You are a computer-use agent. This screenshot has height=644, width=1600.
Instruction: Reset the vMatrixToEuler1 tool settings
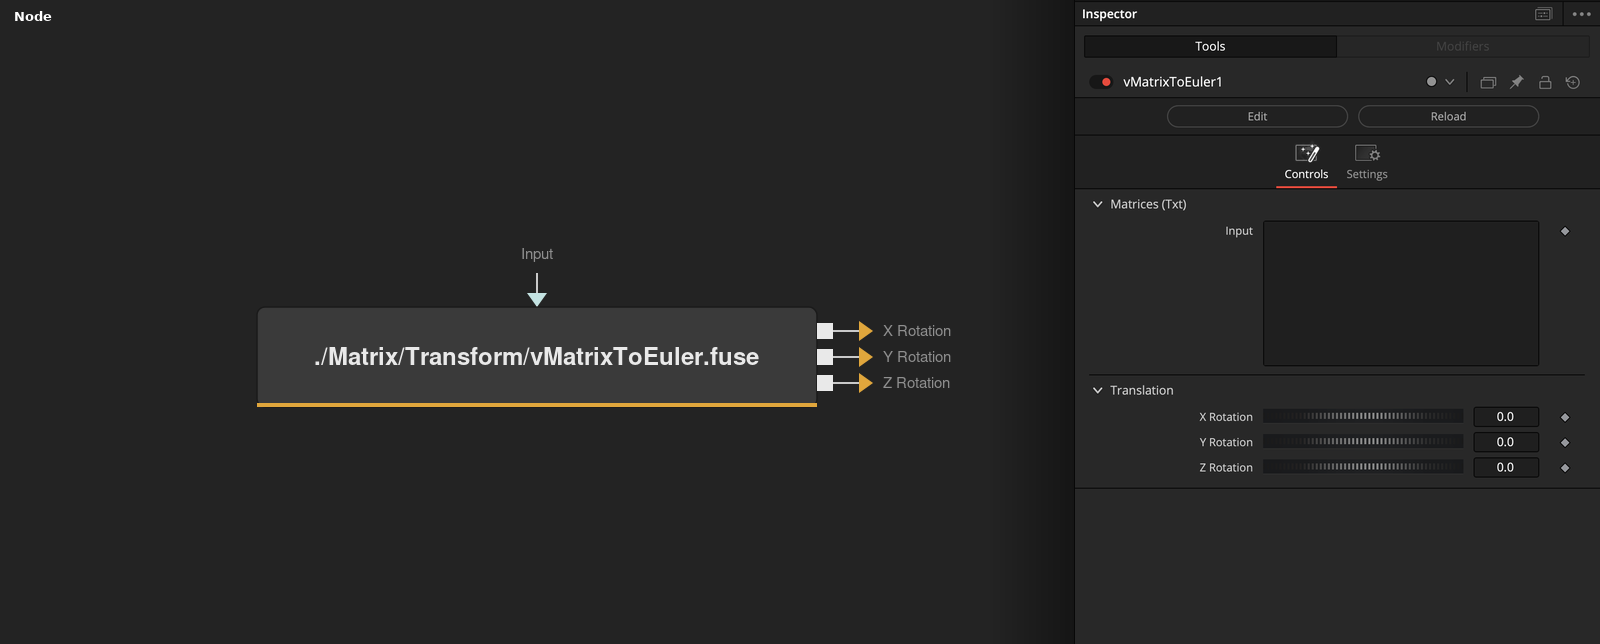[x=1573, y=82]
